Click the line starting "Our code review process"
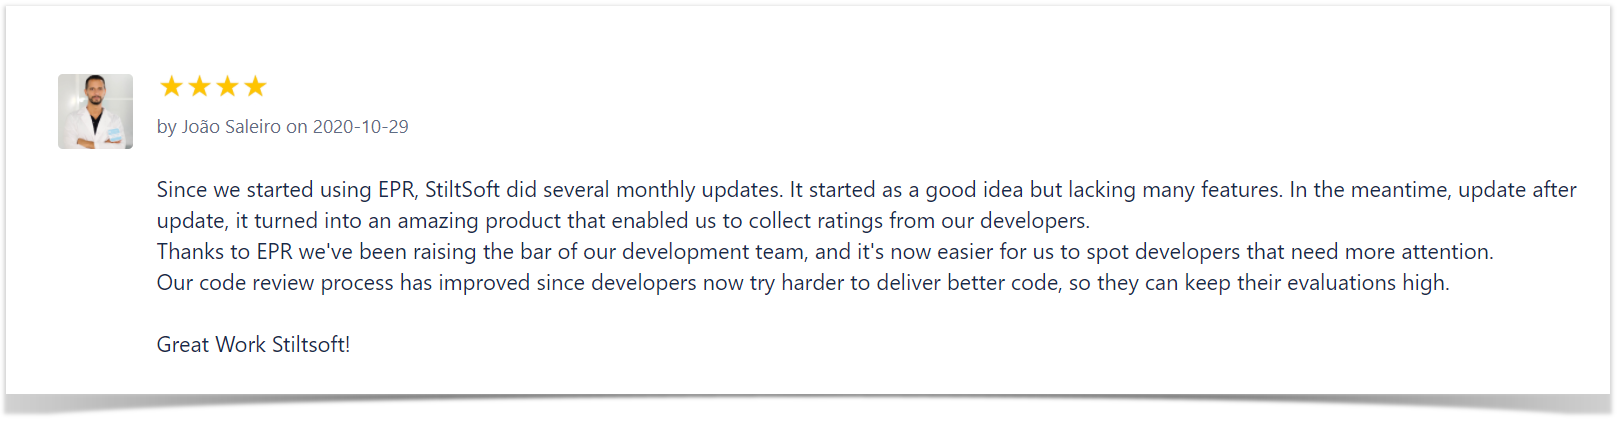1624x423 pixels. (803, 283)
